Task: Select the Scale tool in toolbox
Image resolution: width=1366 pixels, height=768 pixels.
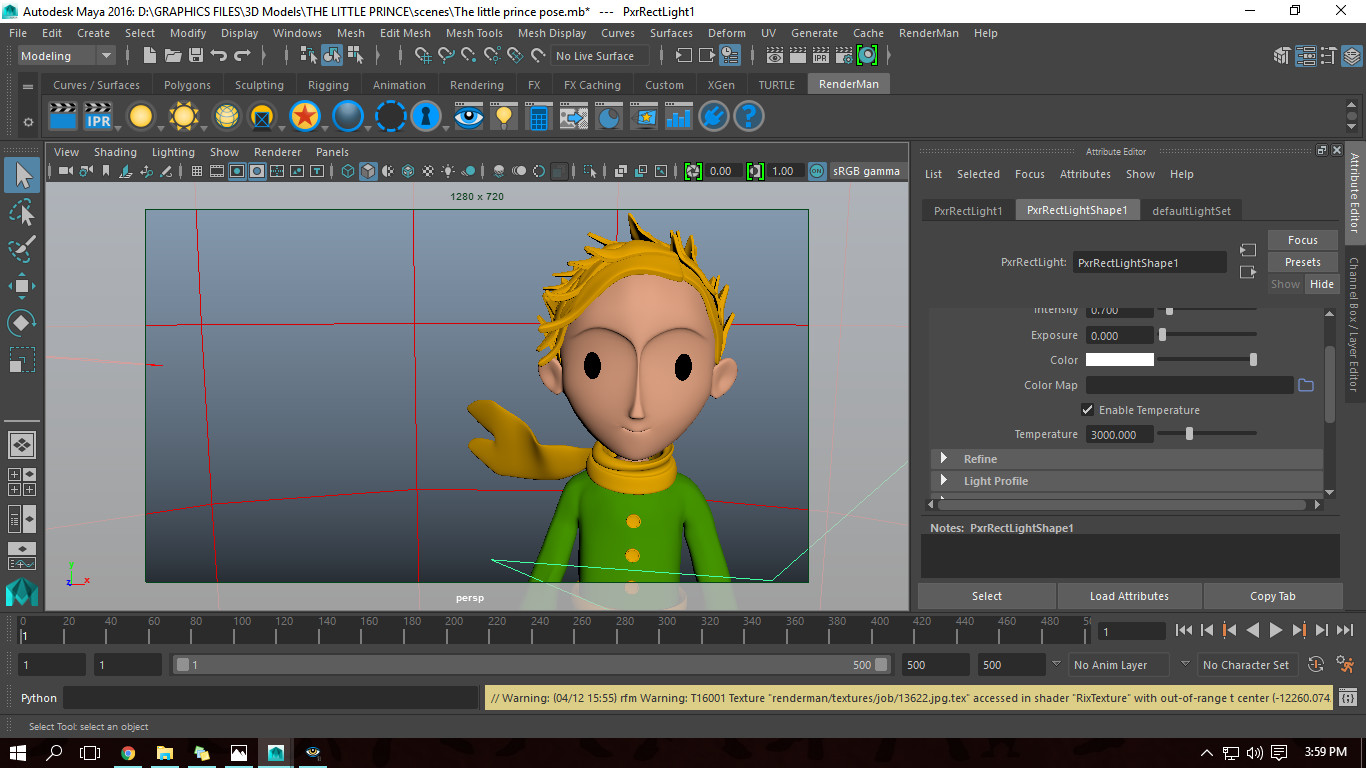Action: point(22,358)
